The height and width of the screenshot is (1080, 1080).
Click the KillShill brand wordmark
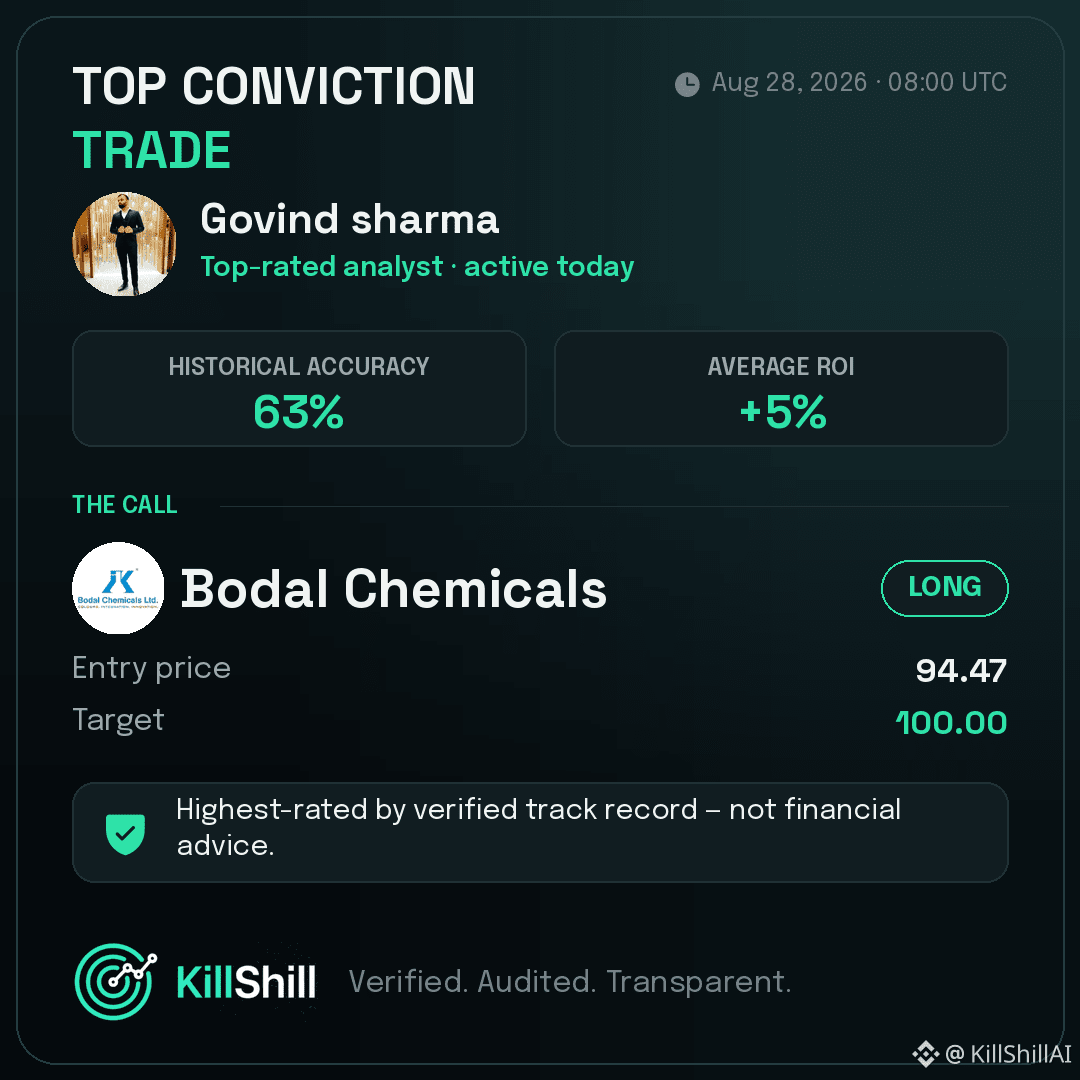[246, 982]
